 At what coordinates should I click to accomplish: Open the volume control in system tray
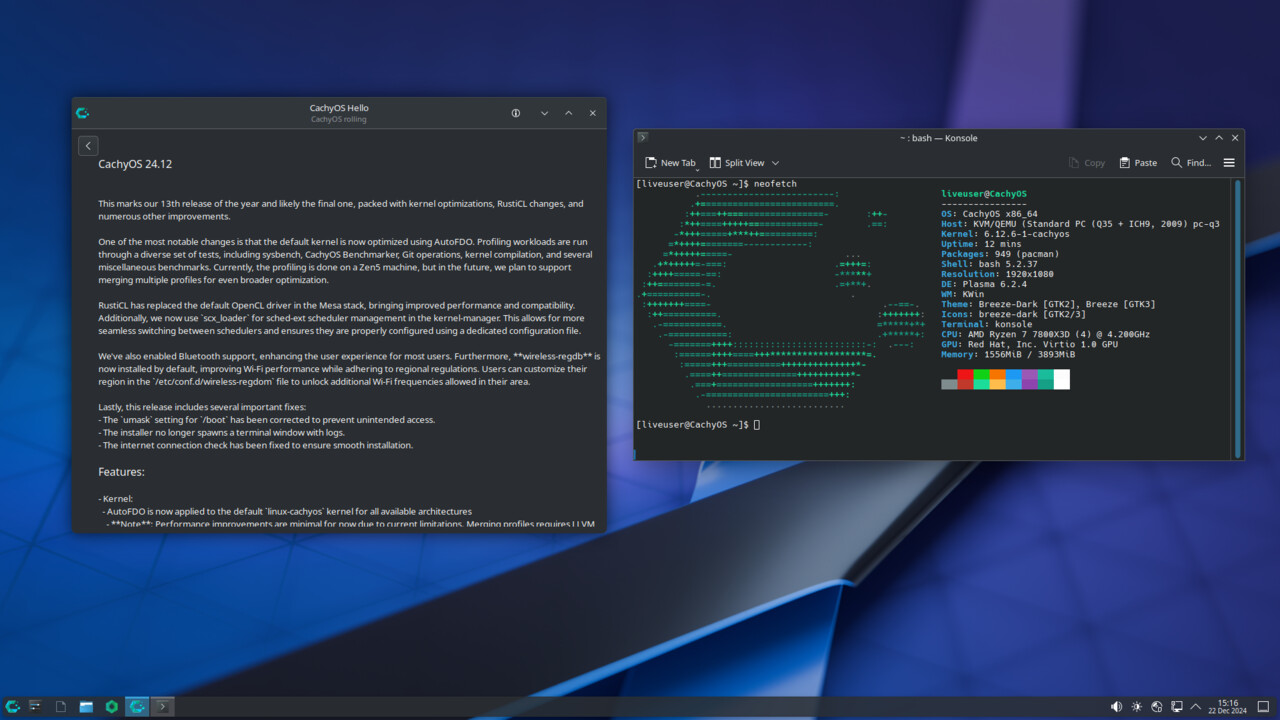point(1116,707)
